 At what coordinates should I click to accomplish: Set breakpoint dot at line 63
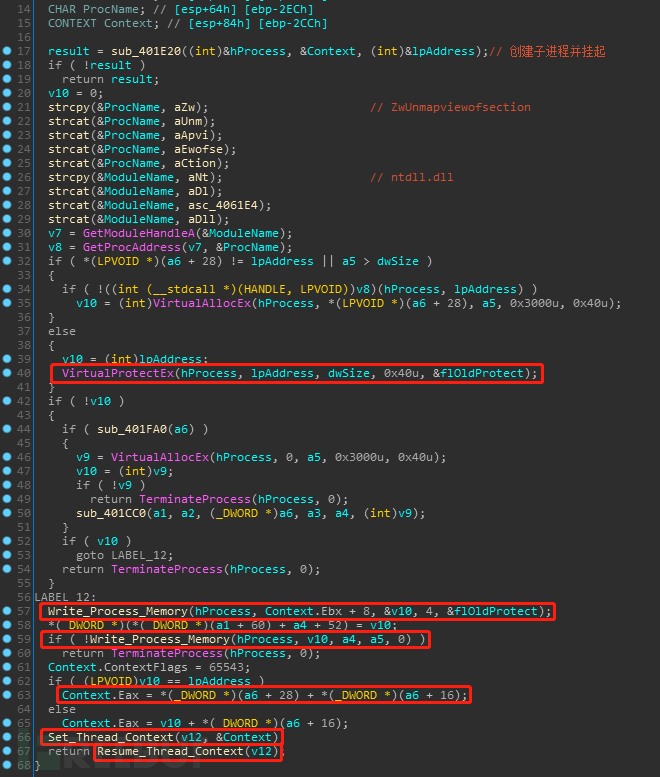point(7,695)
